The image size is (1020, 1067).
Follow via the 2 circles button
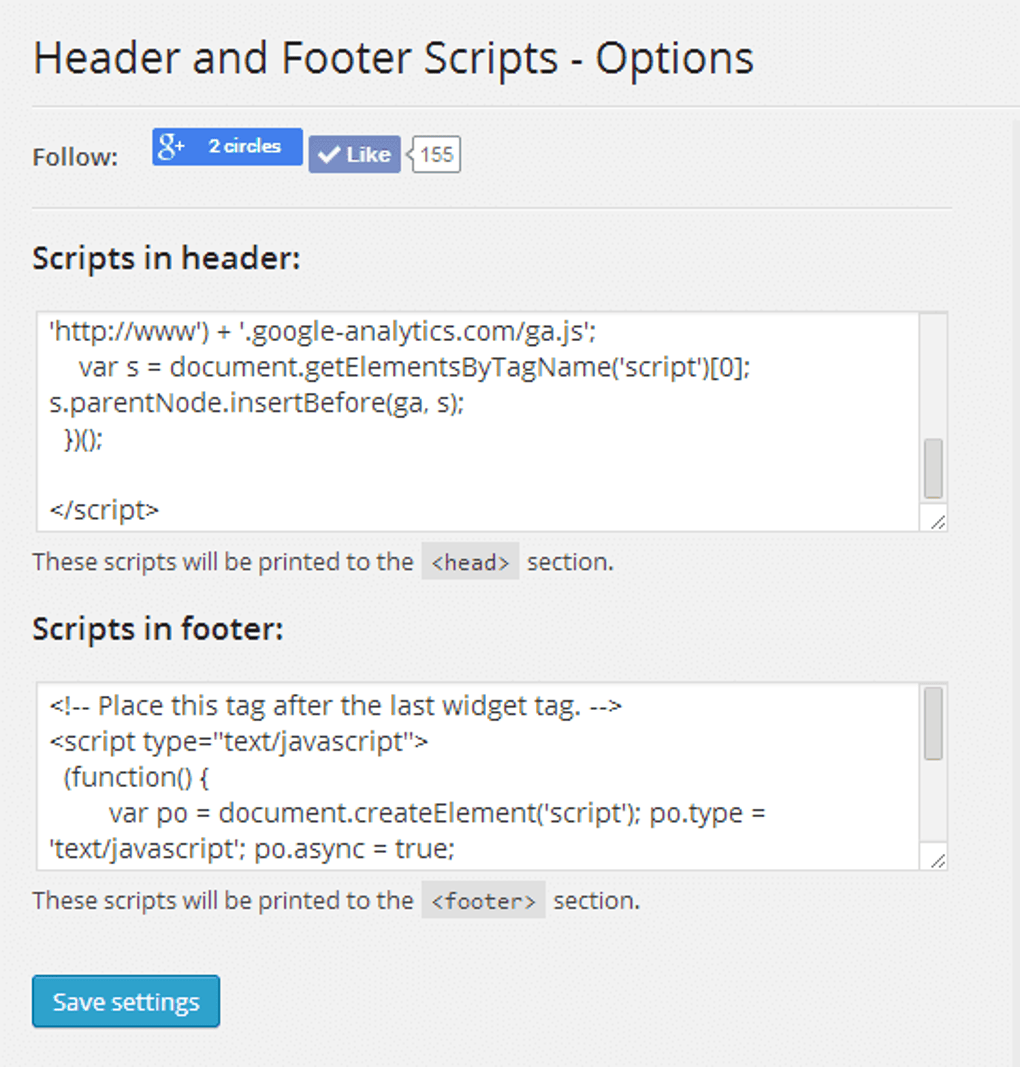[227, 146]
